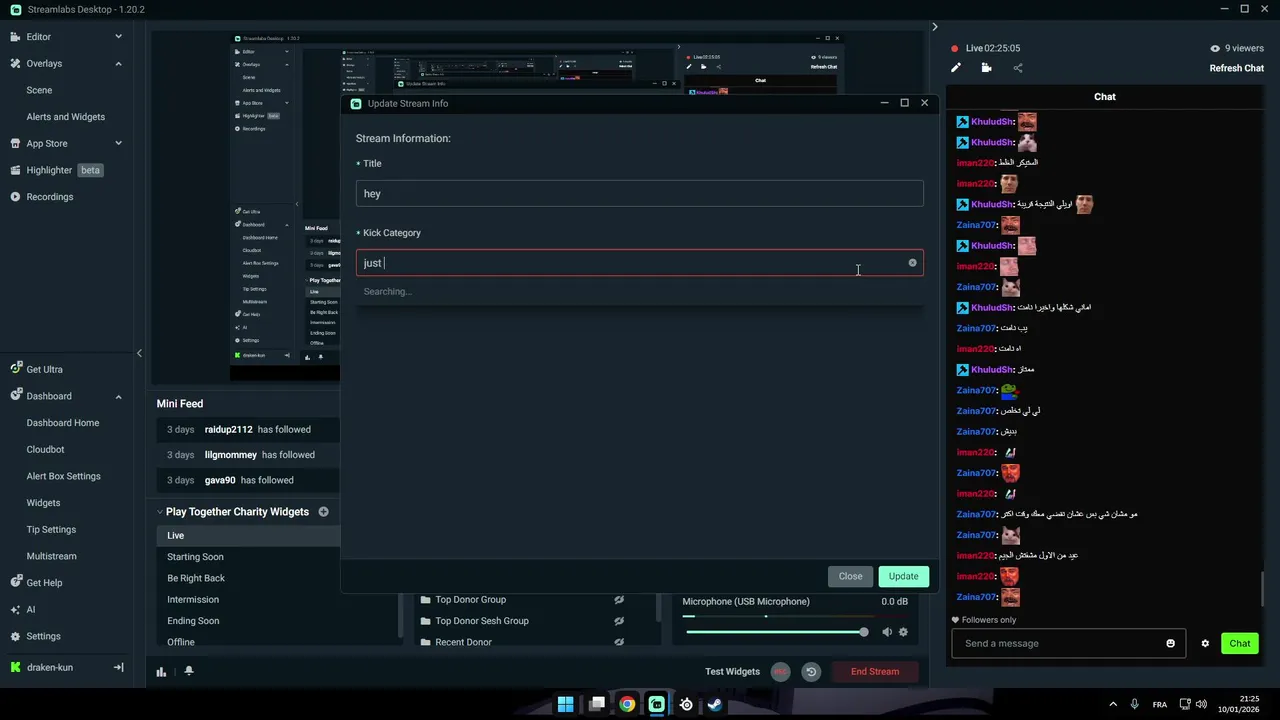Click the chat panel vertical scrollbar
Screen dimensions: 1280x720
pyautogui.click(x=1263, y=588)
